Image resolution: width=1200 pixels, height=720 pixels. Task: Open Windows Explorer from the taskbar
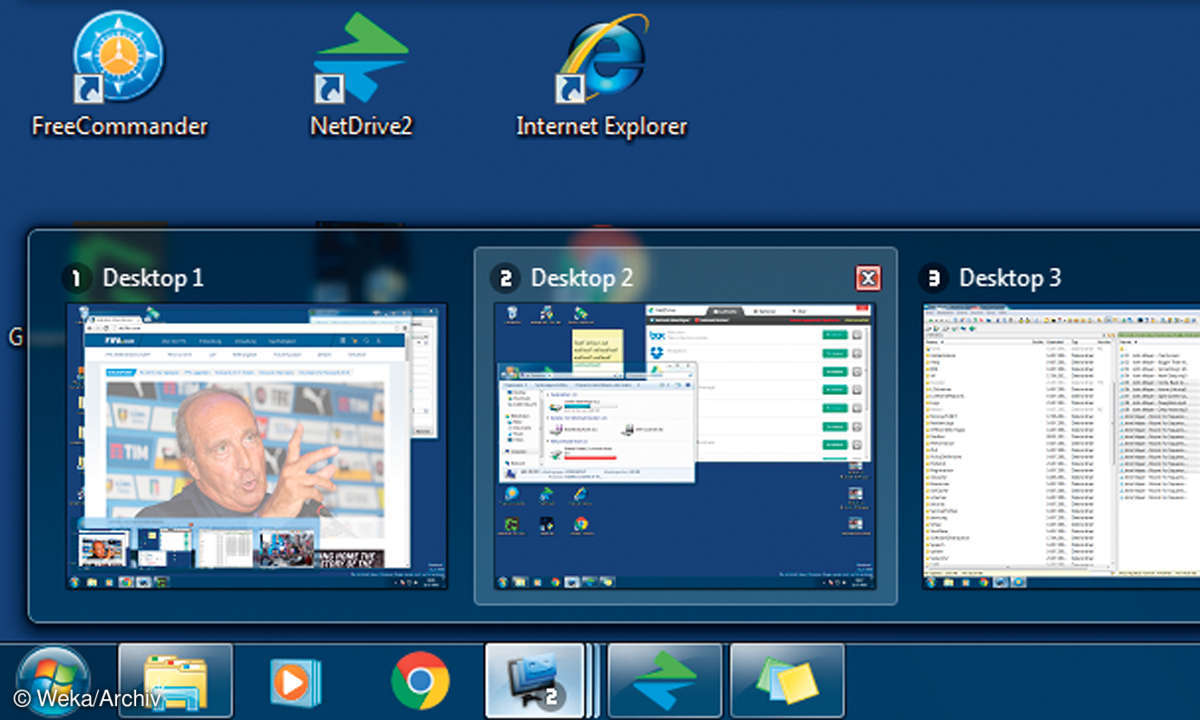click(x=176, y=682)
